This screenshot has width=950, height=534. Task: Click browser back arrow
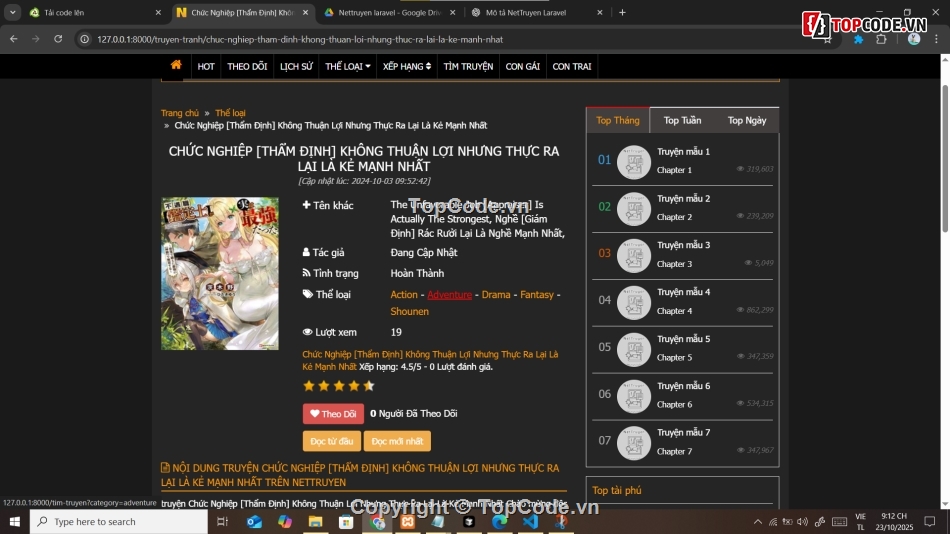click(x=13, y=39)
